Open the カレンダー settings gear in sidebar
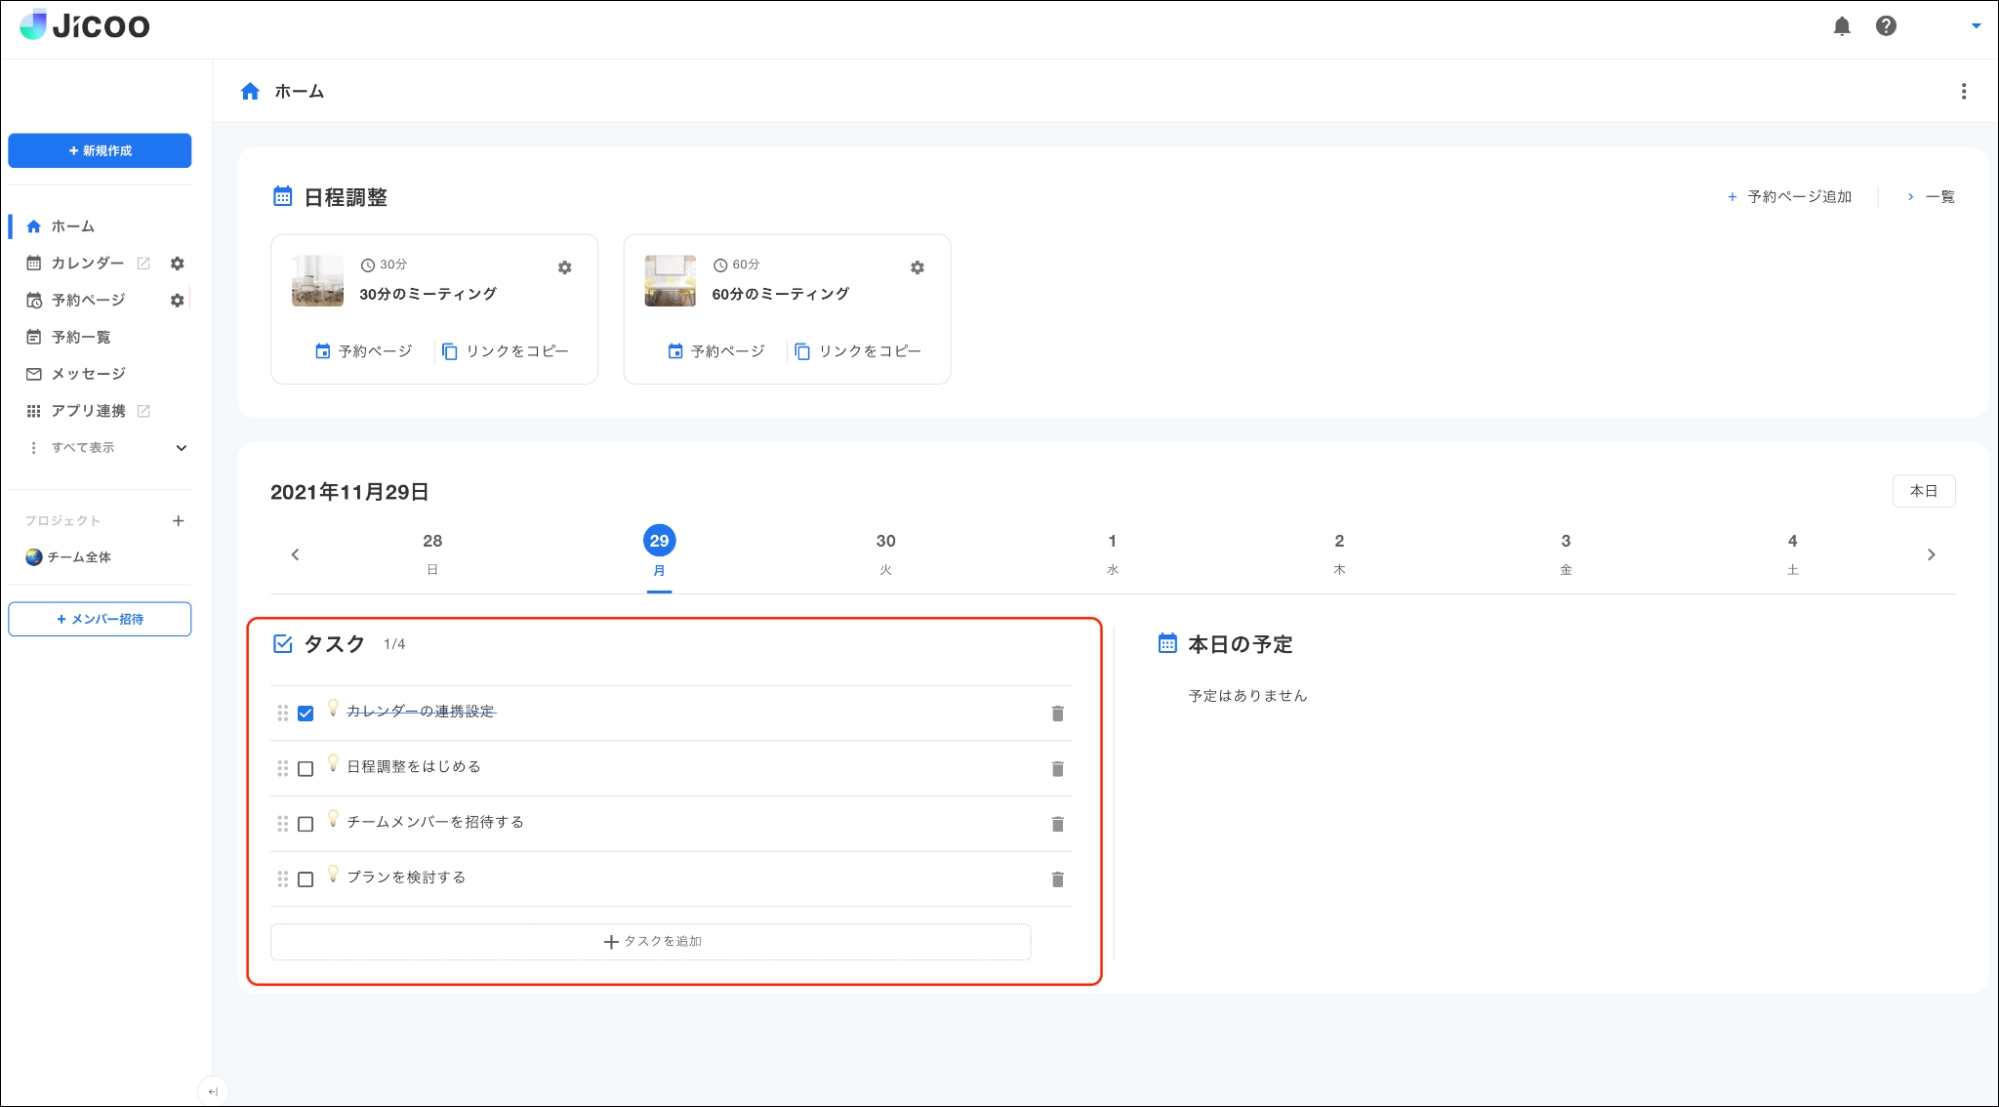Screen dimensions: 1999x1107 click(177, 263)
